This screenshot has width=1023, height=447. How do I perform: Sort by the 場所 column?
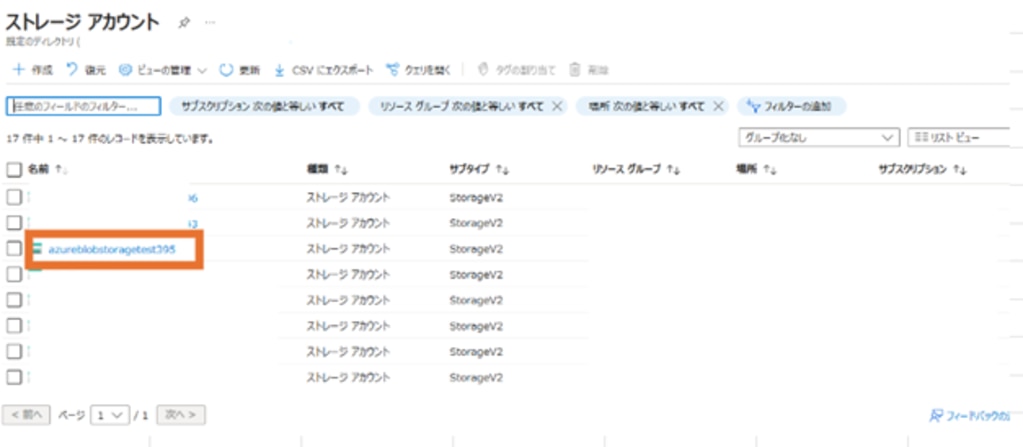[756, 170]
